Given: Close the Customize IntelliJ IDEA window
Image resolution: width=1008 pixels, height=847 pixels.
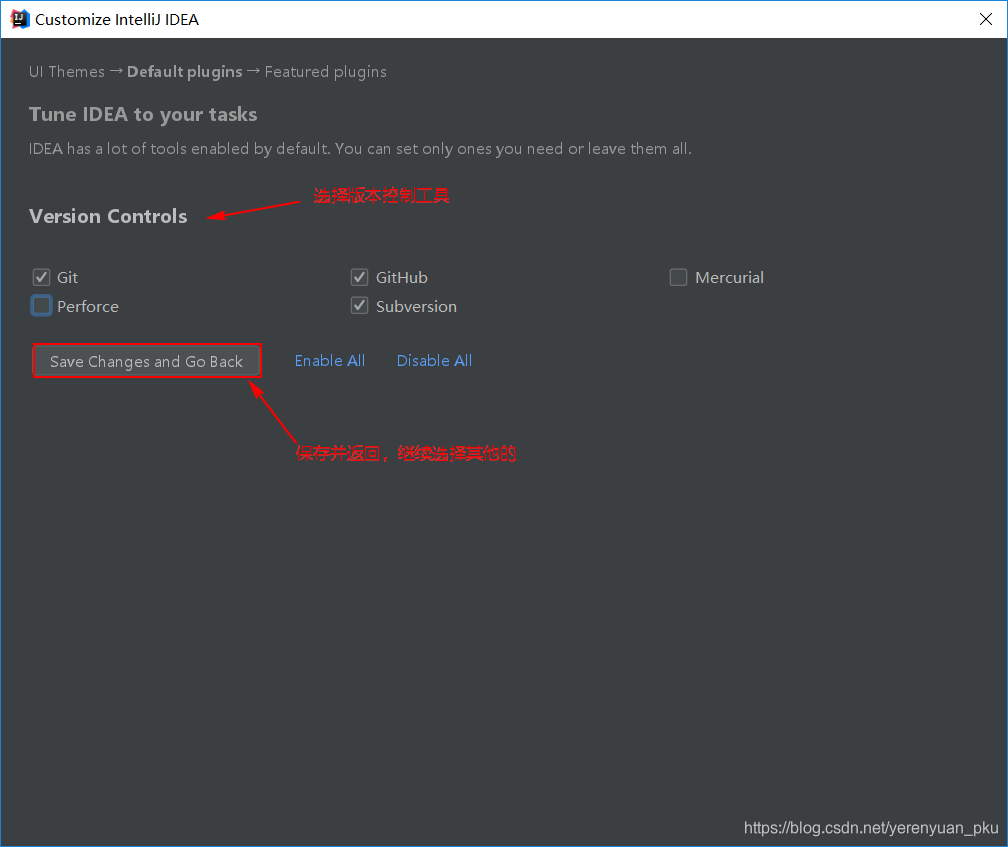Looking at the screenshot, I should [x=986, y=19].
